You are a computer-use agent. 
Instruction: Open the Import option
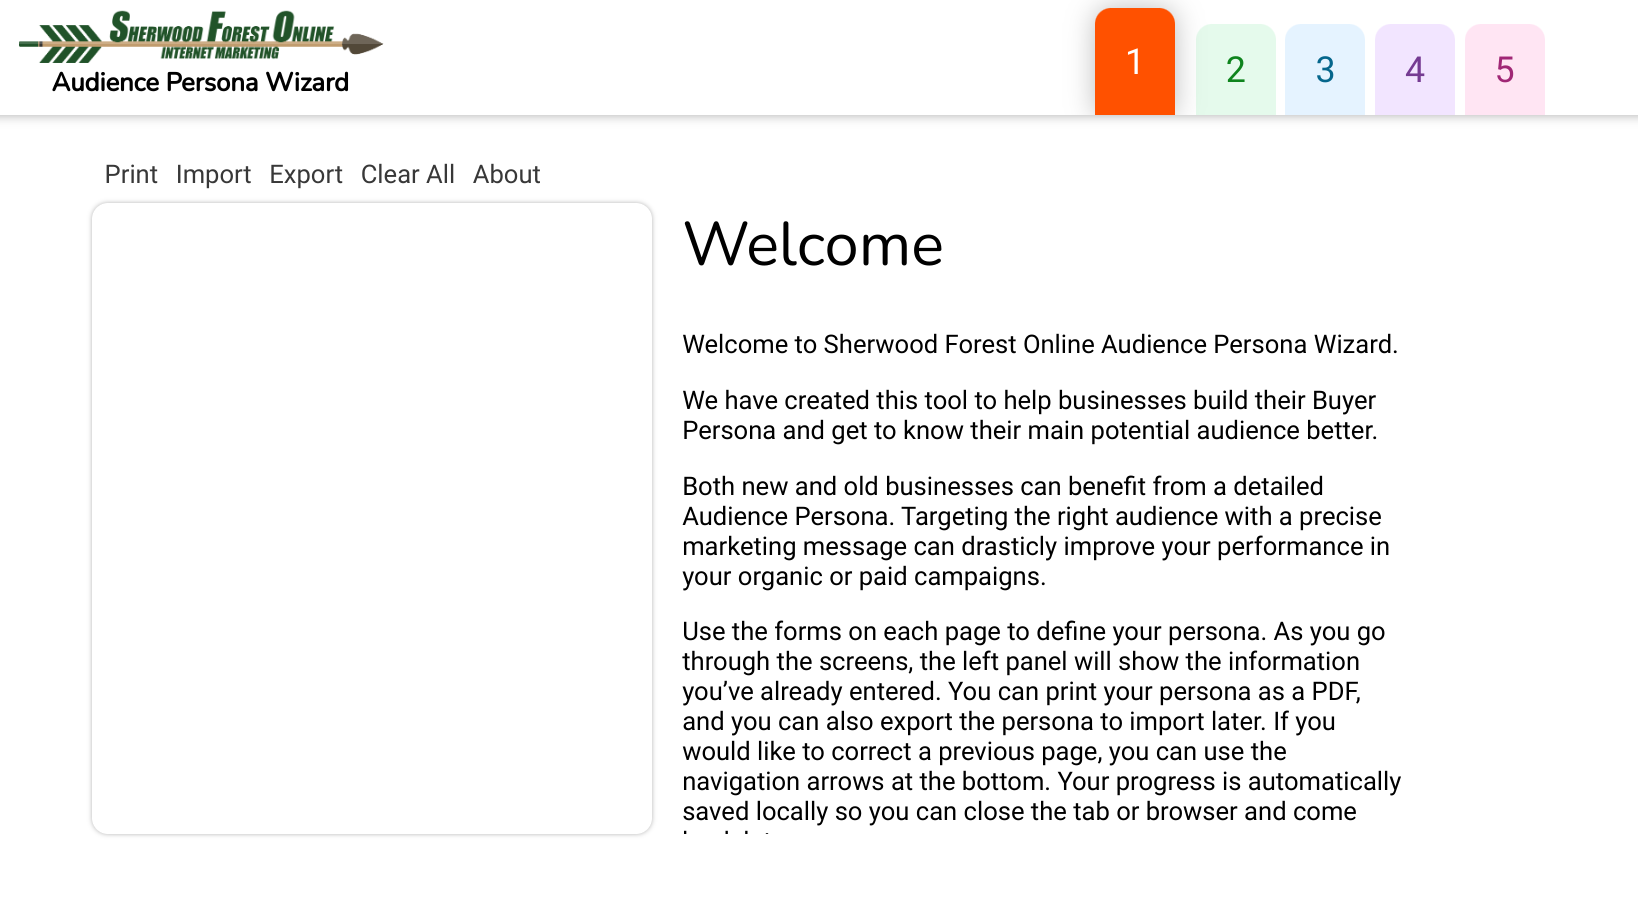[213, 175]
